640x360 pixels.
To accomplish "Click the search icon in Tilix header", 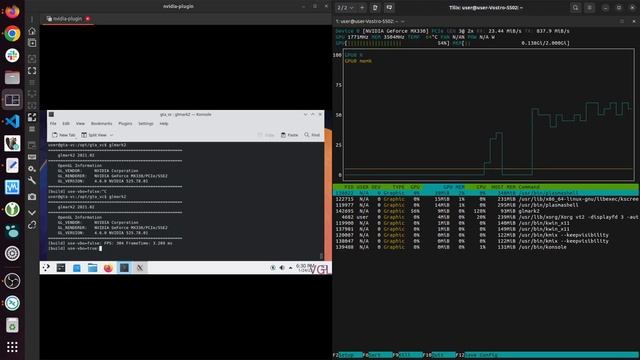I will [576, 7].
